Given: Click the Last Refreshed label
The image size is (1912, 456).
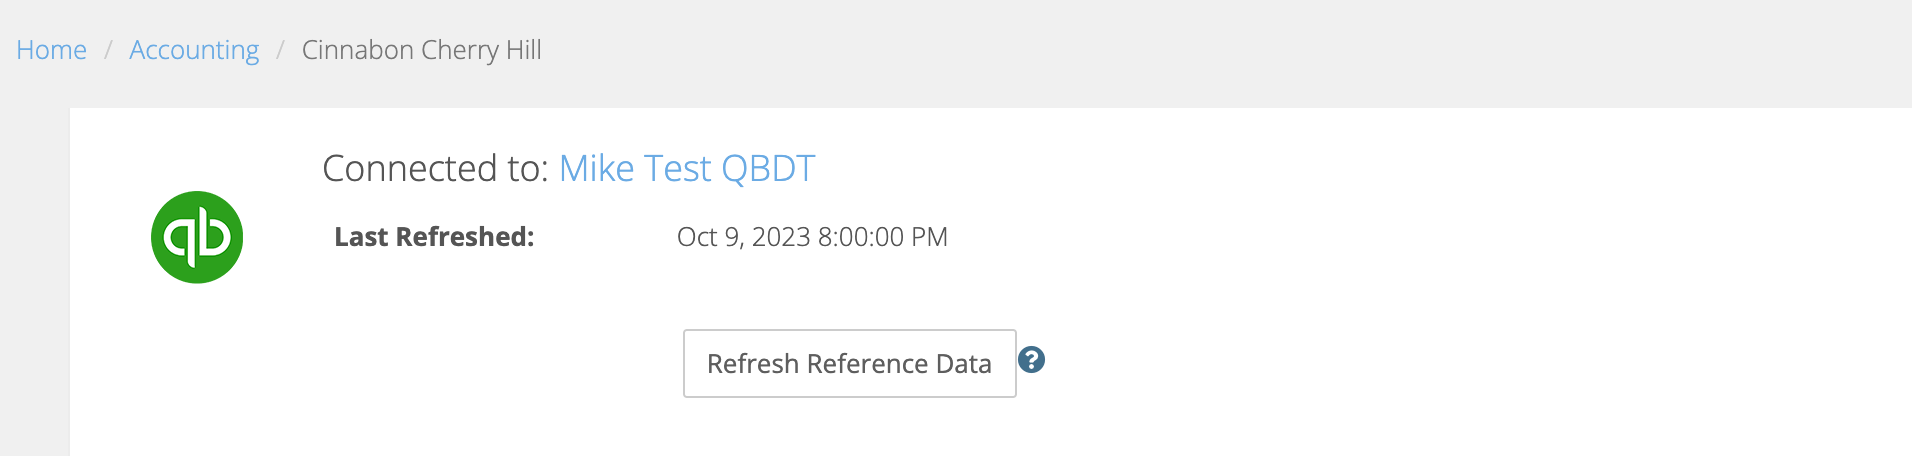Looking at the screenshot, I should pyautogui.click(x=434, y=237).
